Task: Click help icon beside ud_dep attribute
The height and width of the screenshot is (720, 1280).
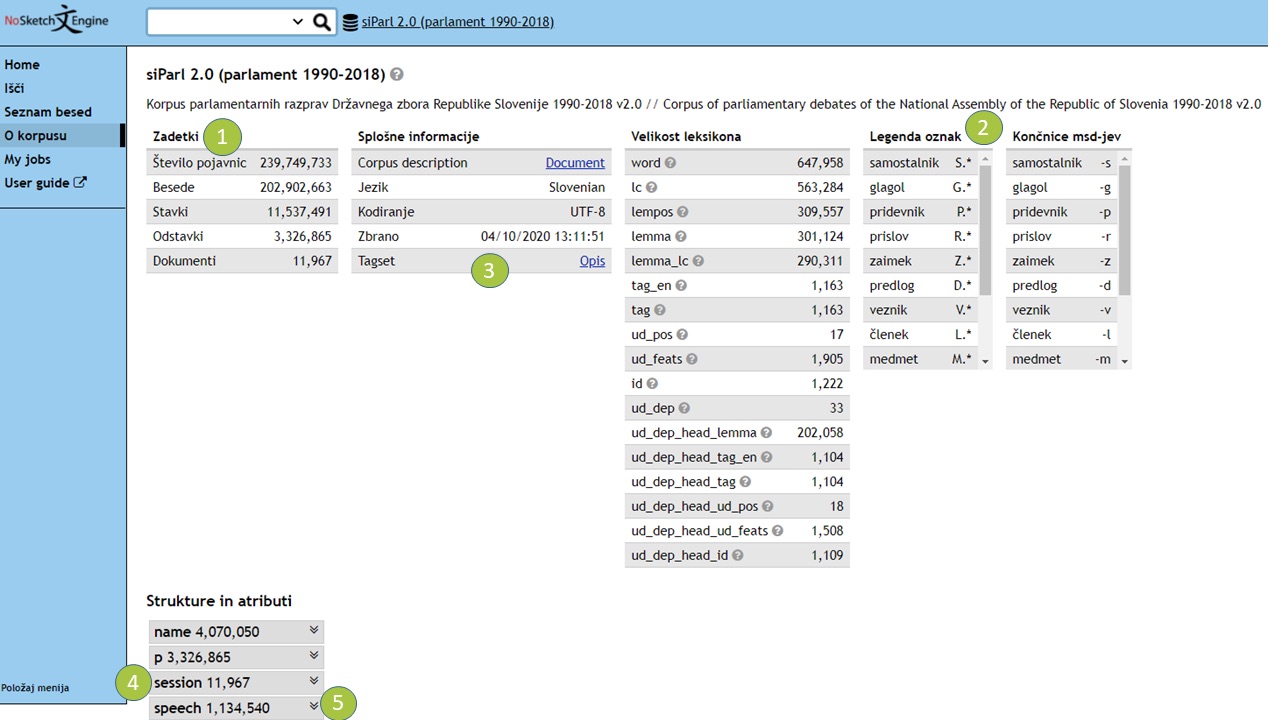Action: tap(685, 408)
